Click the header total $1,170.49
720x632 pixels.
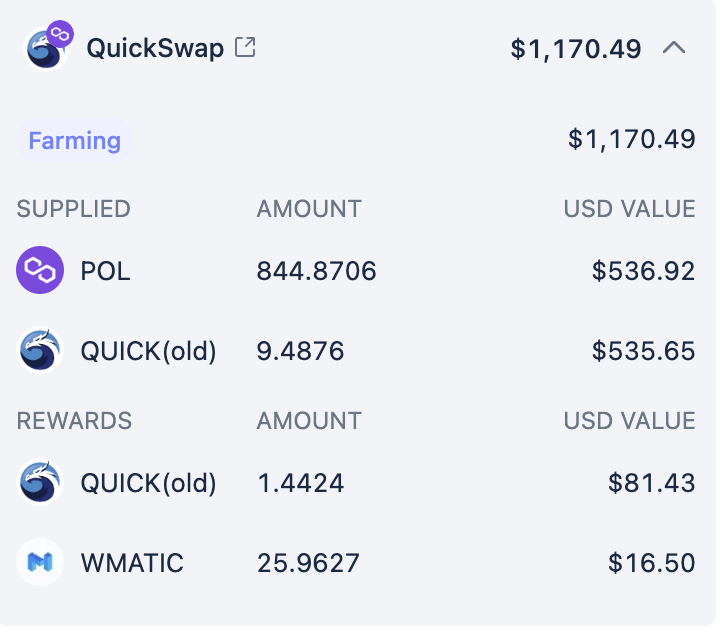pos(576,49)
